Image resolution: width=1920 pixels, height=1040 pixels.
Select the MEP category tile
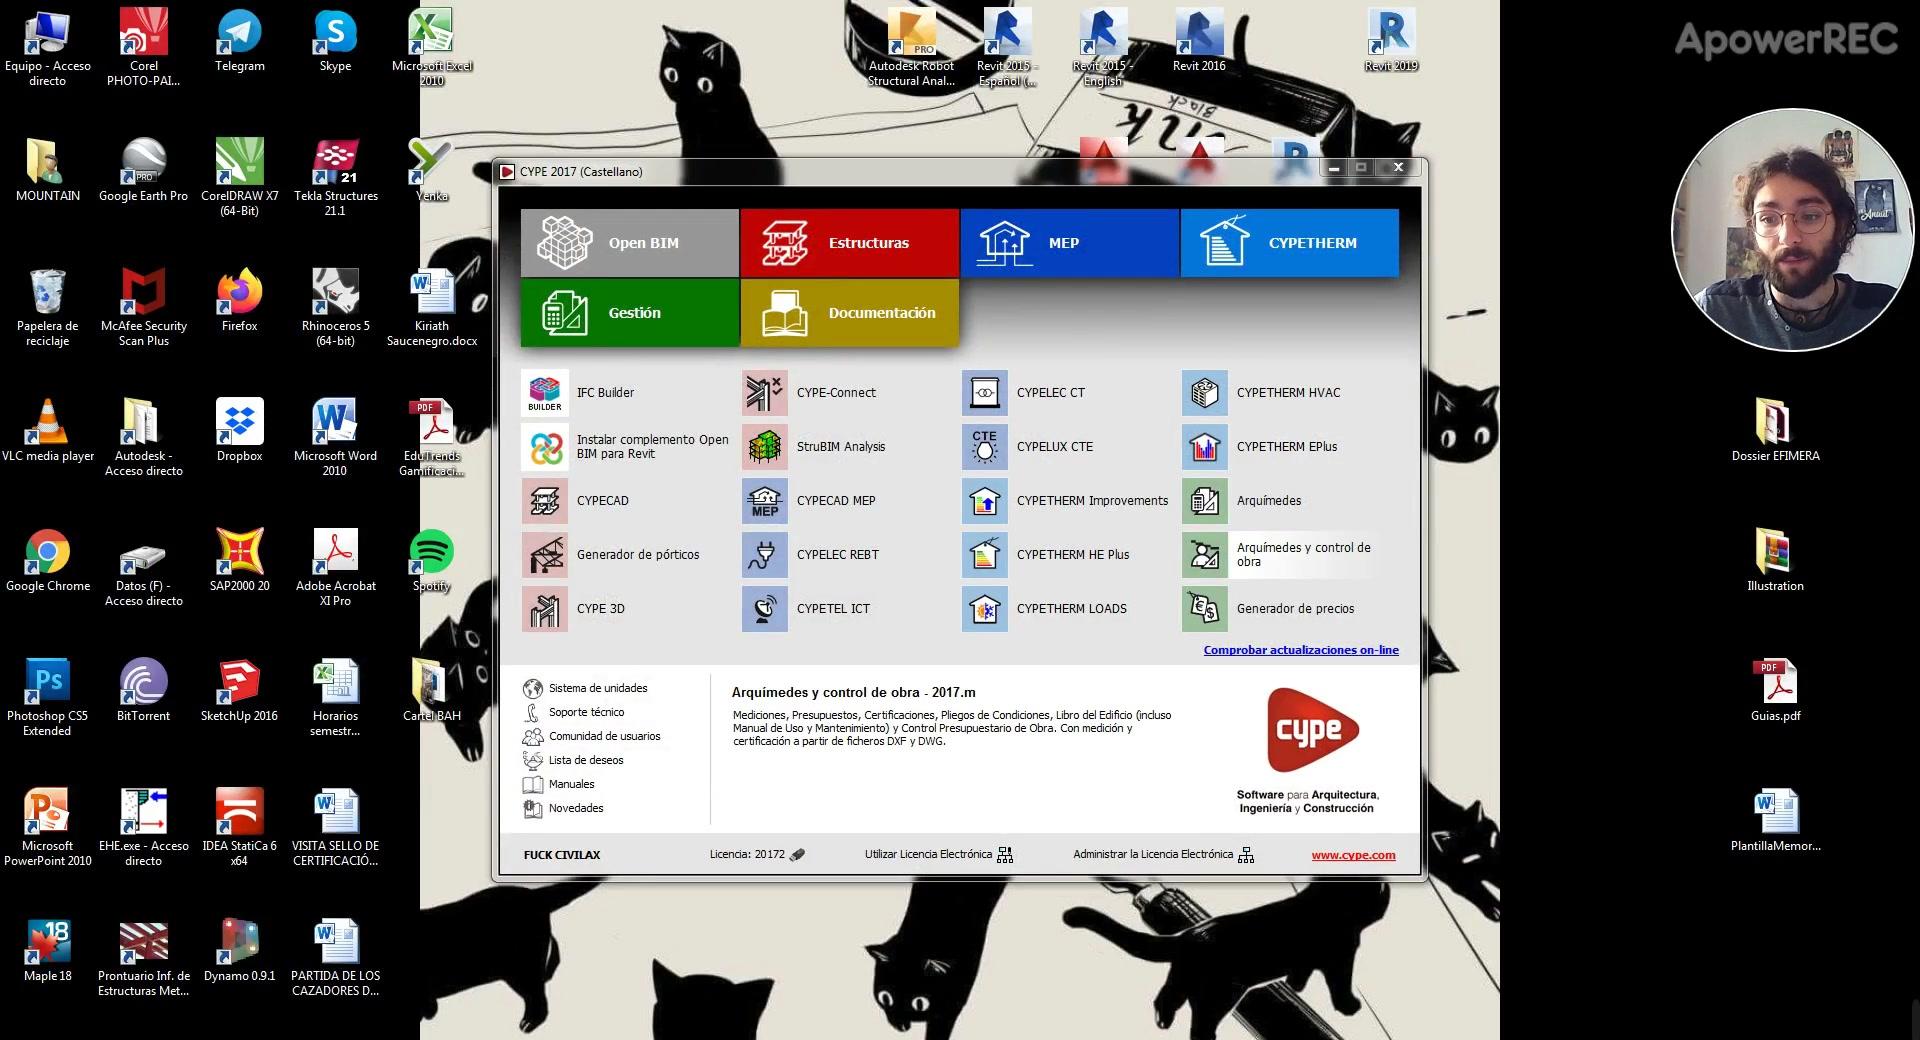[x=1070, y=243]
